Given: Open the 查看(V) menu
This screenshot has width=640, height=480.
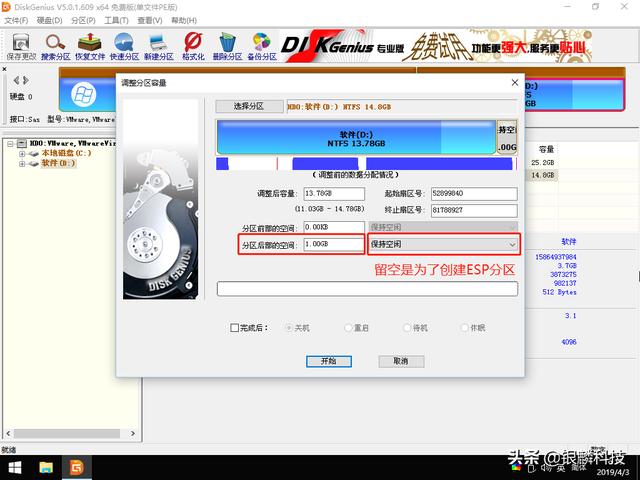Looking at the screenshot, I should (150, 20).
